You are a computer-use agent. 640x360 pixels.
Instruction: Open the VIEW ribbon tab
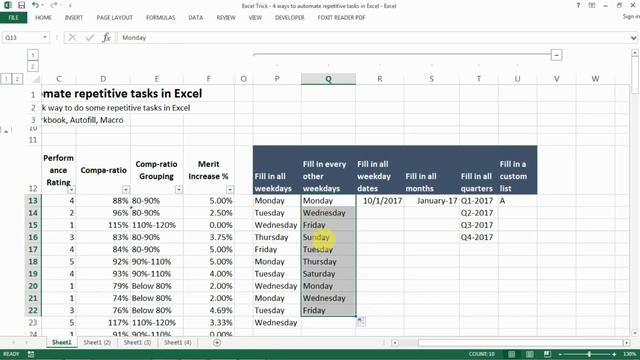click(x=256, y=18)
